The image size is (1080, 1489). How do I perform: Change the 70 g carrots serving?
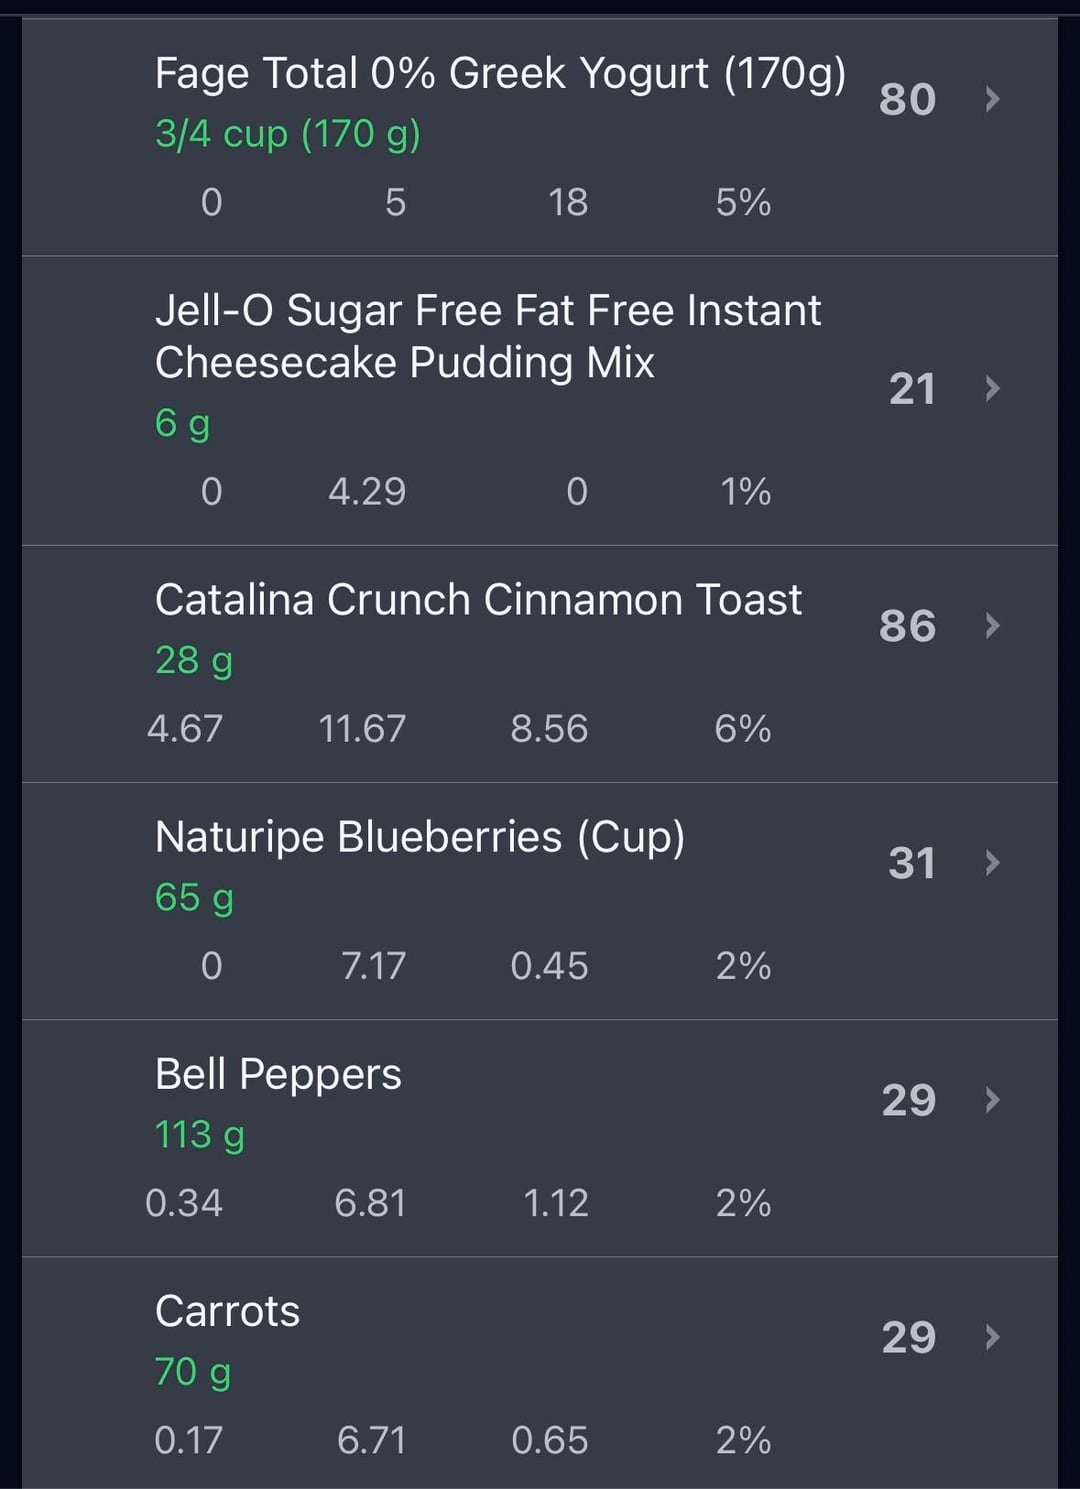(192, 1372)
